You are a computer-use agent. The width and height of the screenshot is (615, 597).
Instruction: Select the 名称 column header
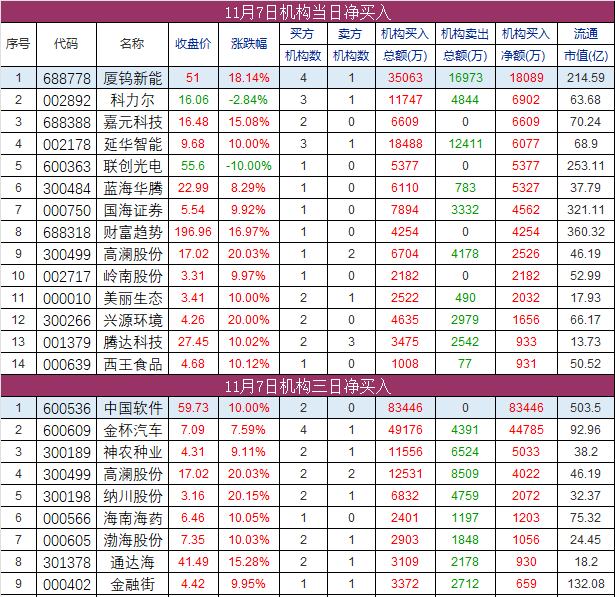tap(132, 44)
